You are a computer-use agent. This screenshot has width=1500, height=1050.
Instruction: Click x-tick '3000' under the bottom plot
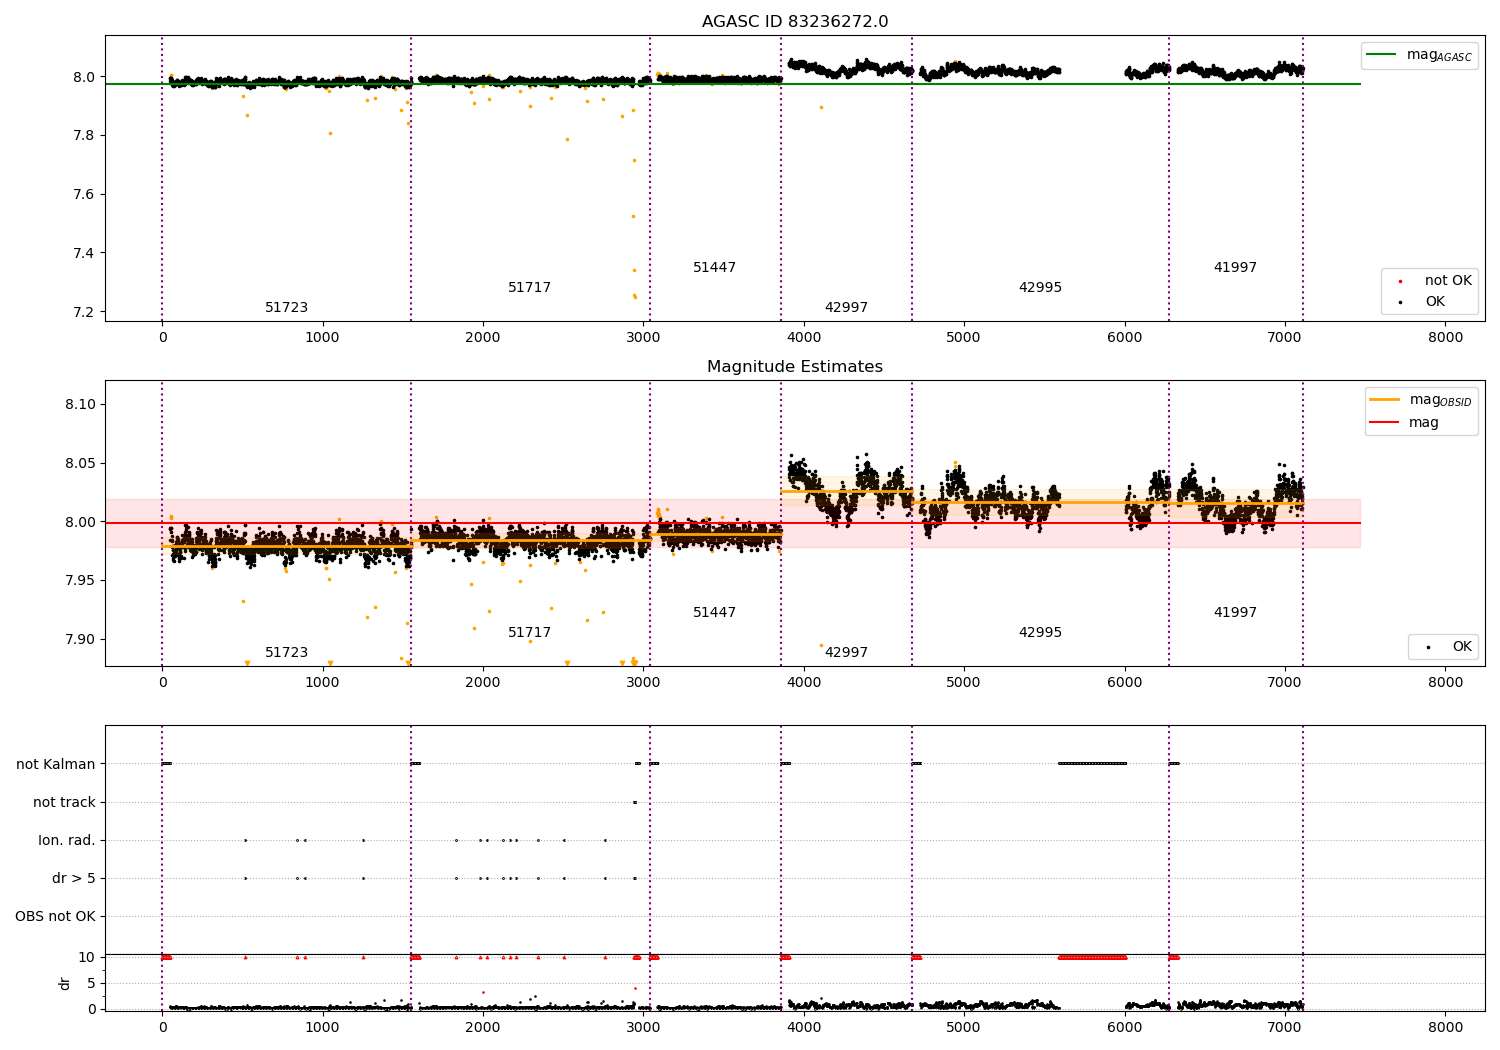click(x=643, y=1028)
